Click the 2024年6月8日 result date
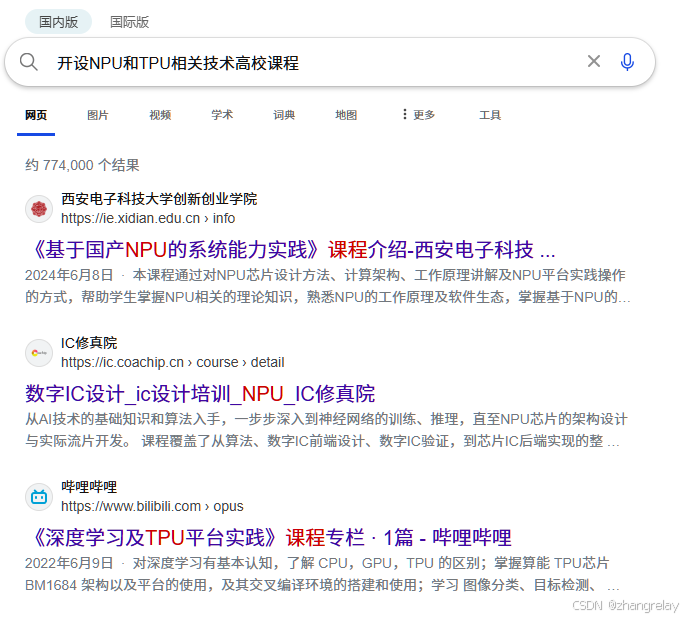The width and height of the screenshot is (684, 619). [69, 275]
